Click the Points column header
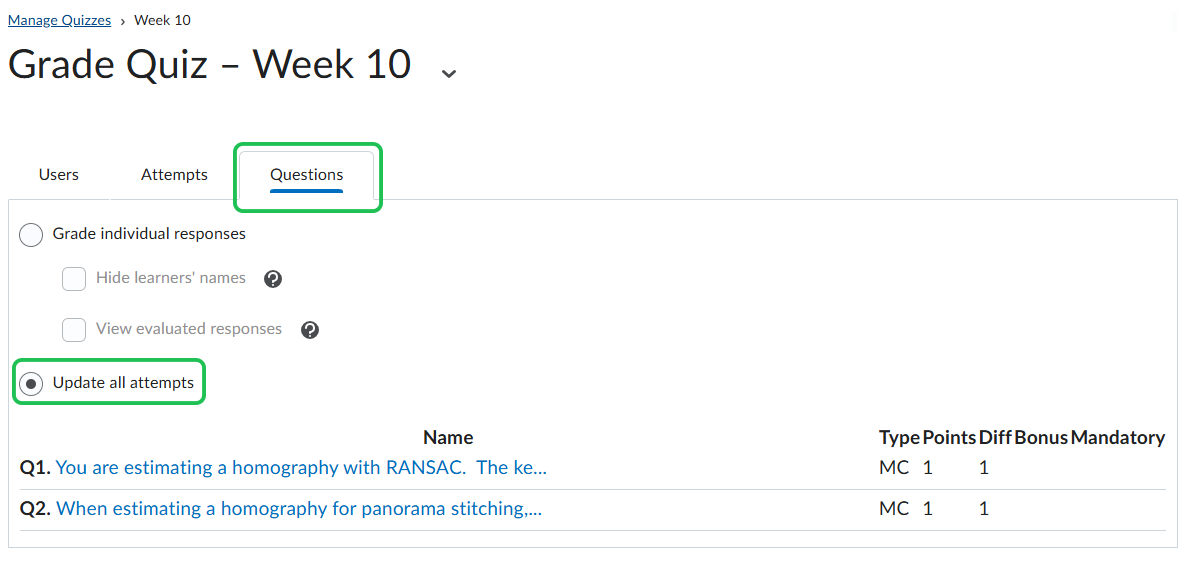This screenshot has height=576, width=1200. click(949, 438)
